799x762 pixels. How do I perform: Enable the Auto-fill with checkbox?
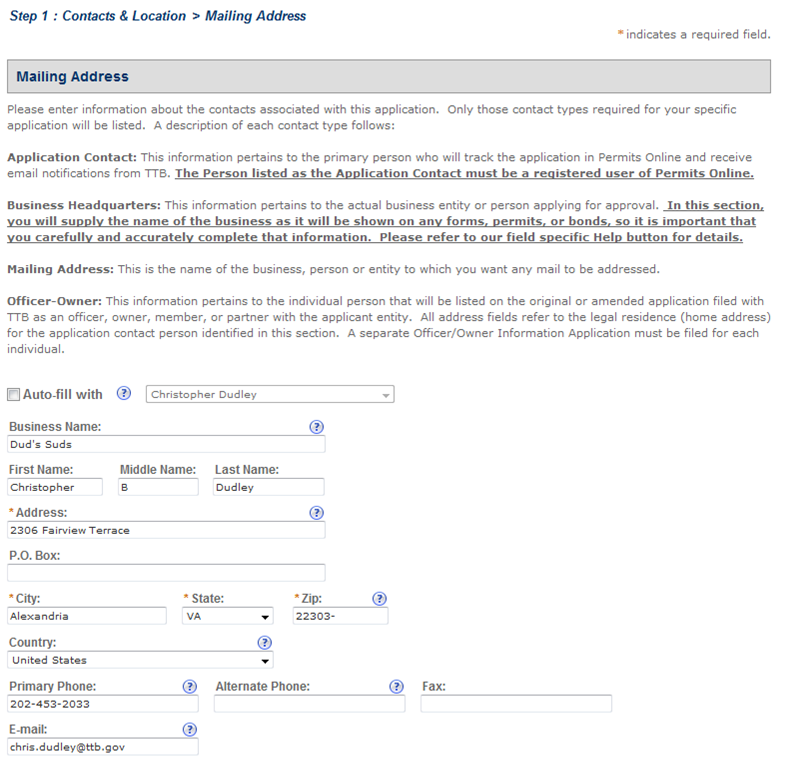[x=13, y=395]
